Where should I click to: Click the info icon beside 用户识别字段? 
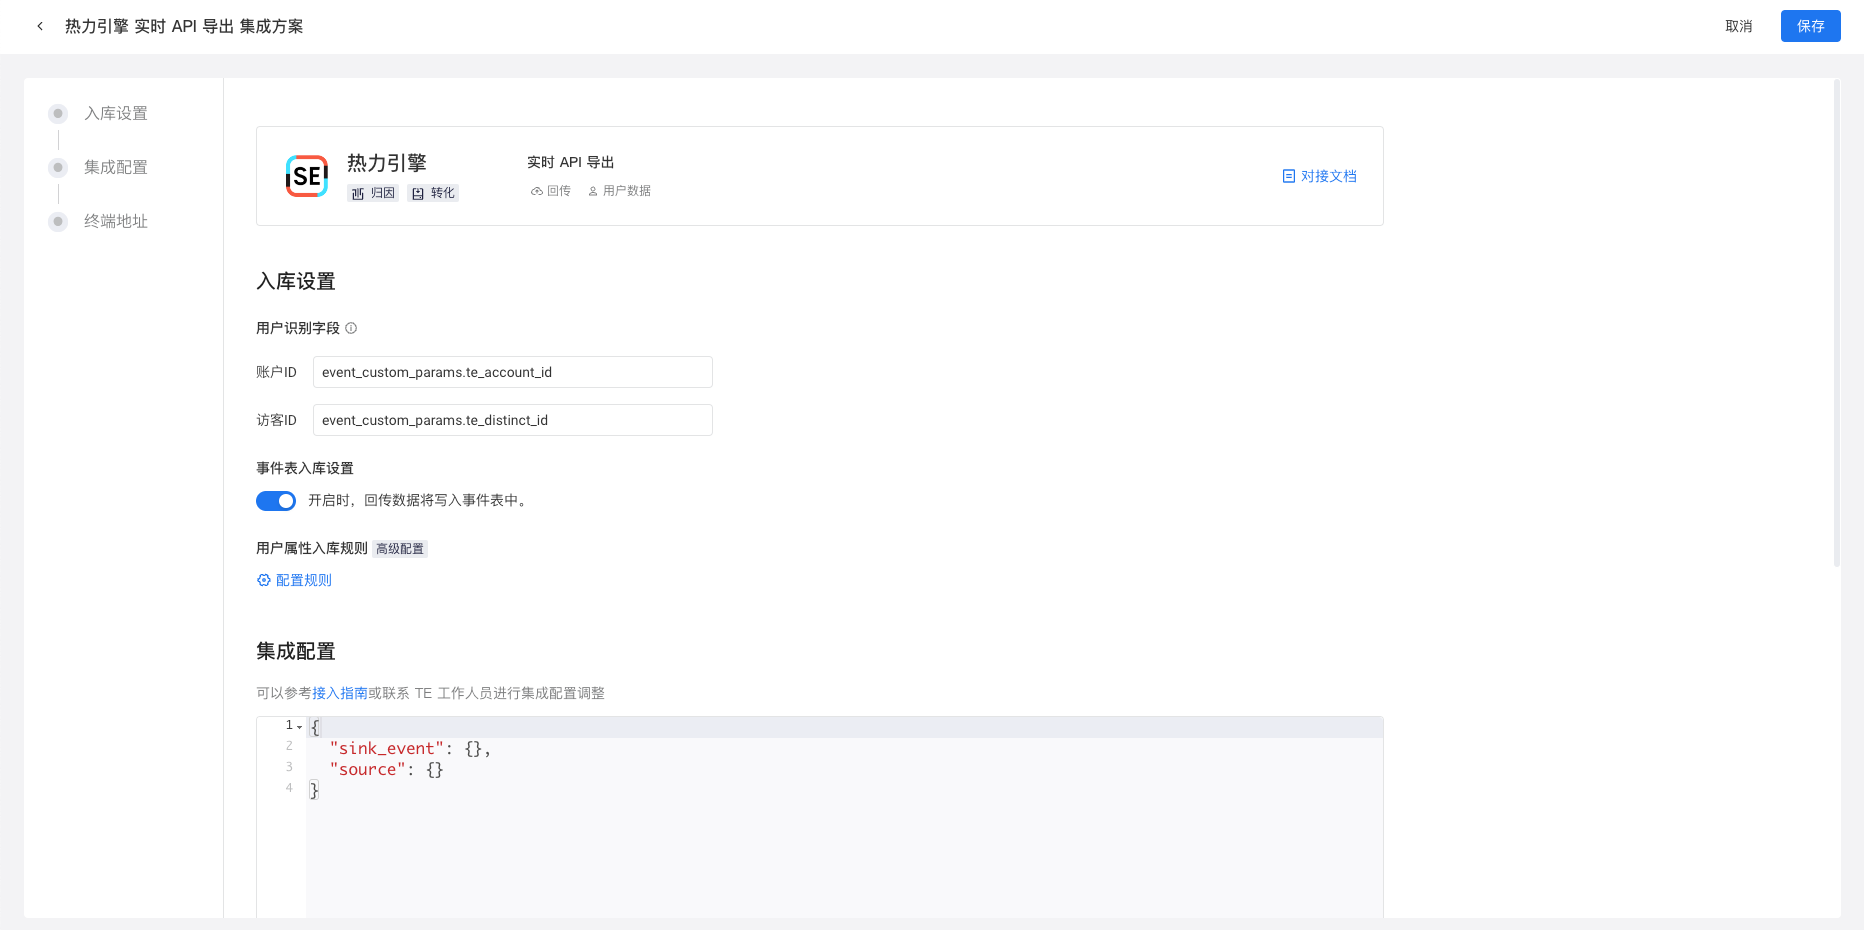click(351, 328)
